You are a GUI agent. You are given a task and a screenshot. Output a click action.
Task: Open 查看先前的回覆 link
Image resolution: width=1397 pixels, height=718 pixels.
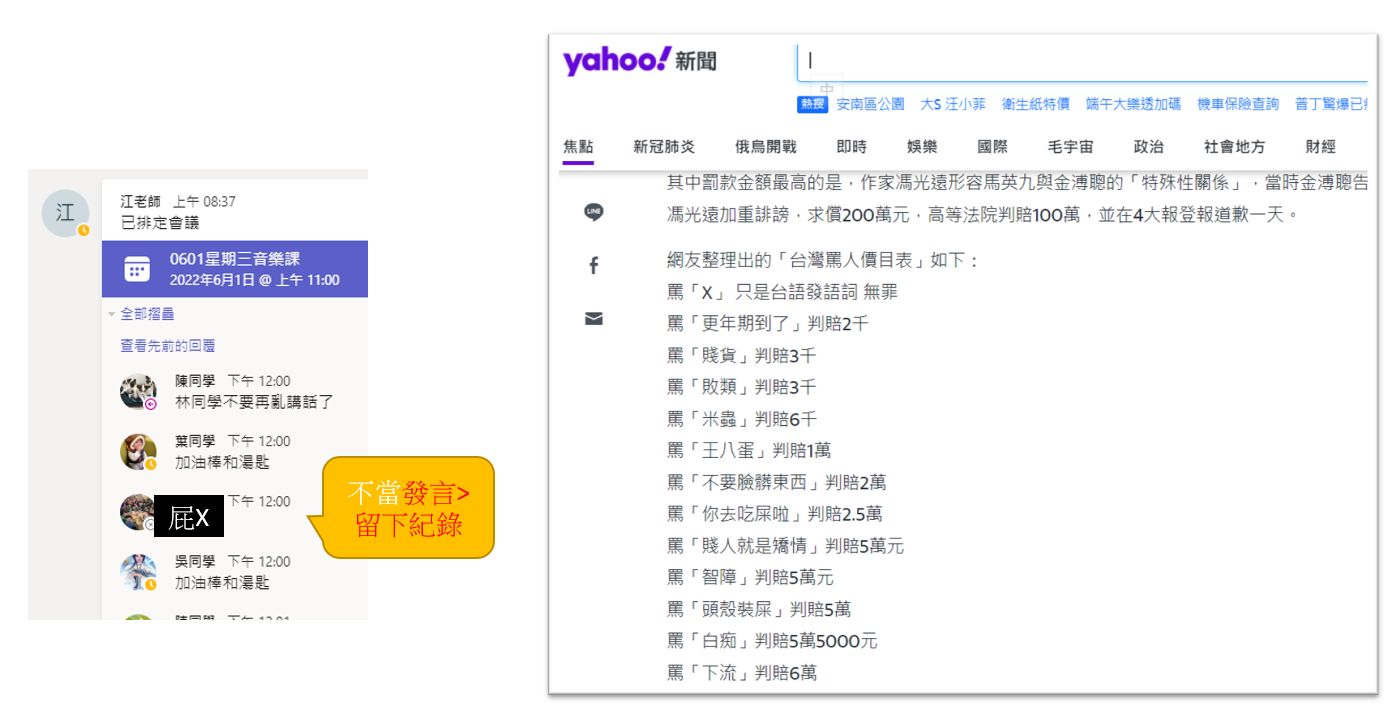click(168, 346)
